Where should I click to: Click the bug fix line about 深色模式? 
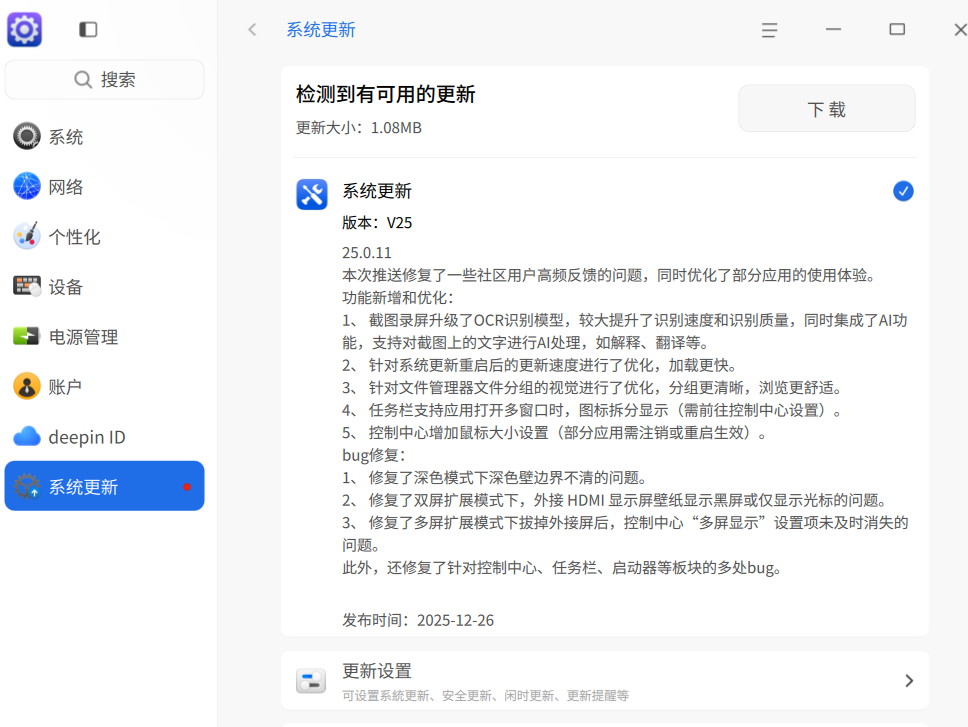tap(496, 478)
